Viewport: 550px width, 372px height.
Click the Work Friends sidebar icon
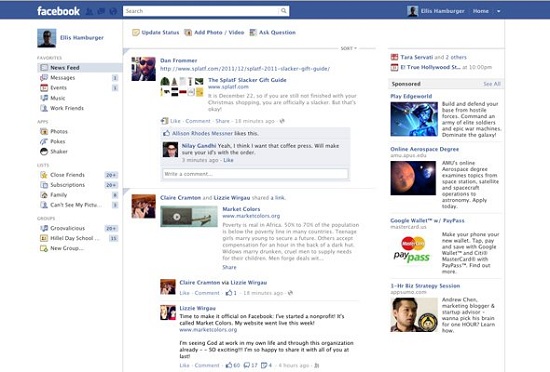pyautogui.click(x=44, y=108)
